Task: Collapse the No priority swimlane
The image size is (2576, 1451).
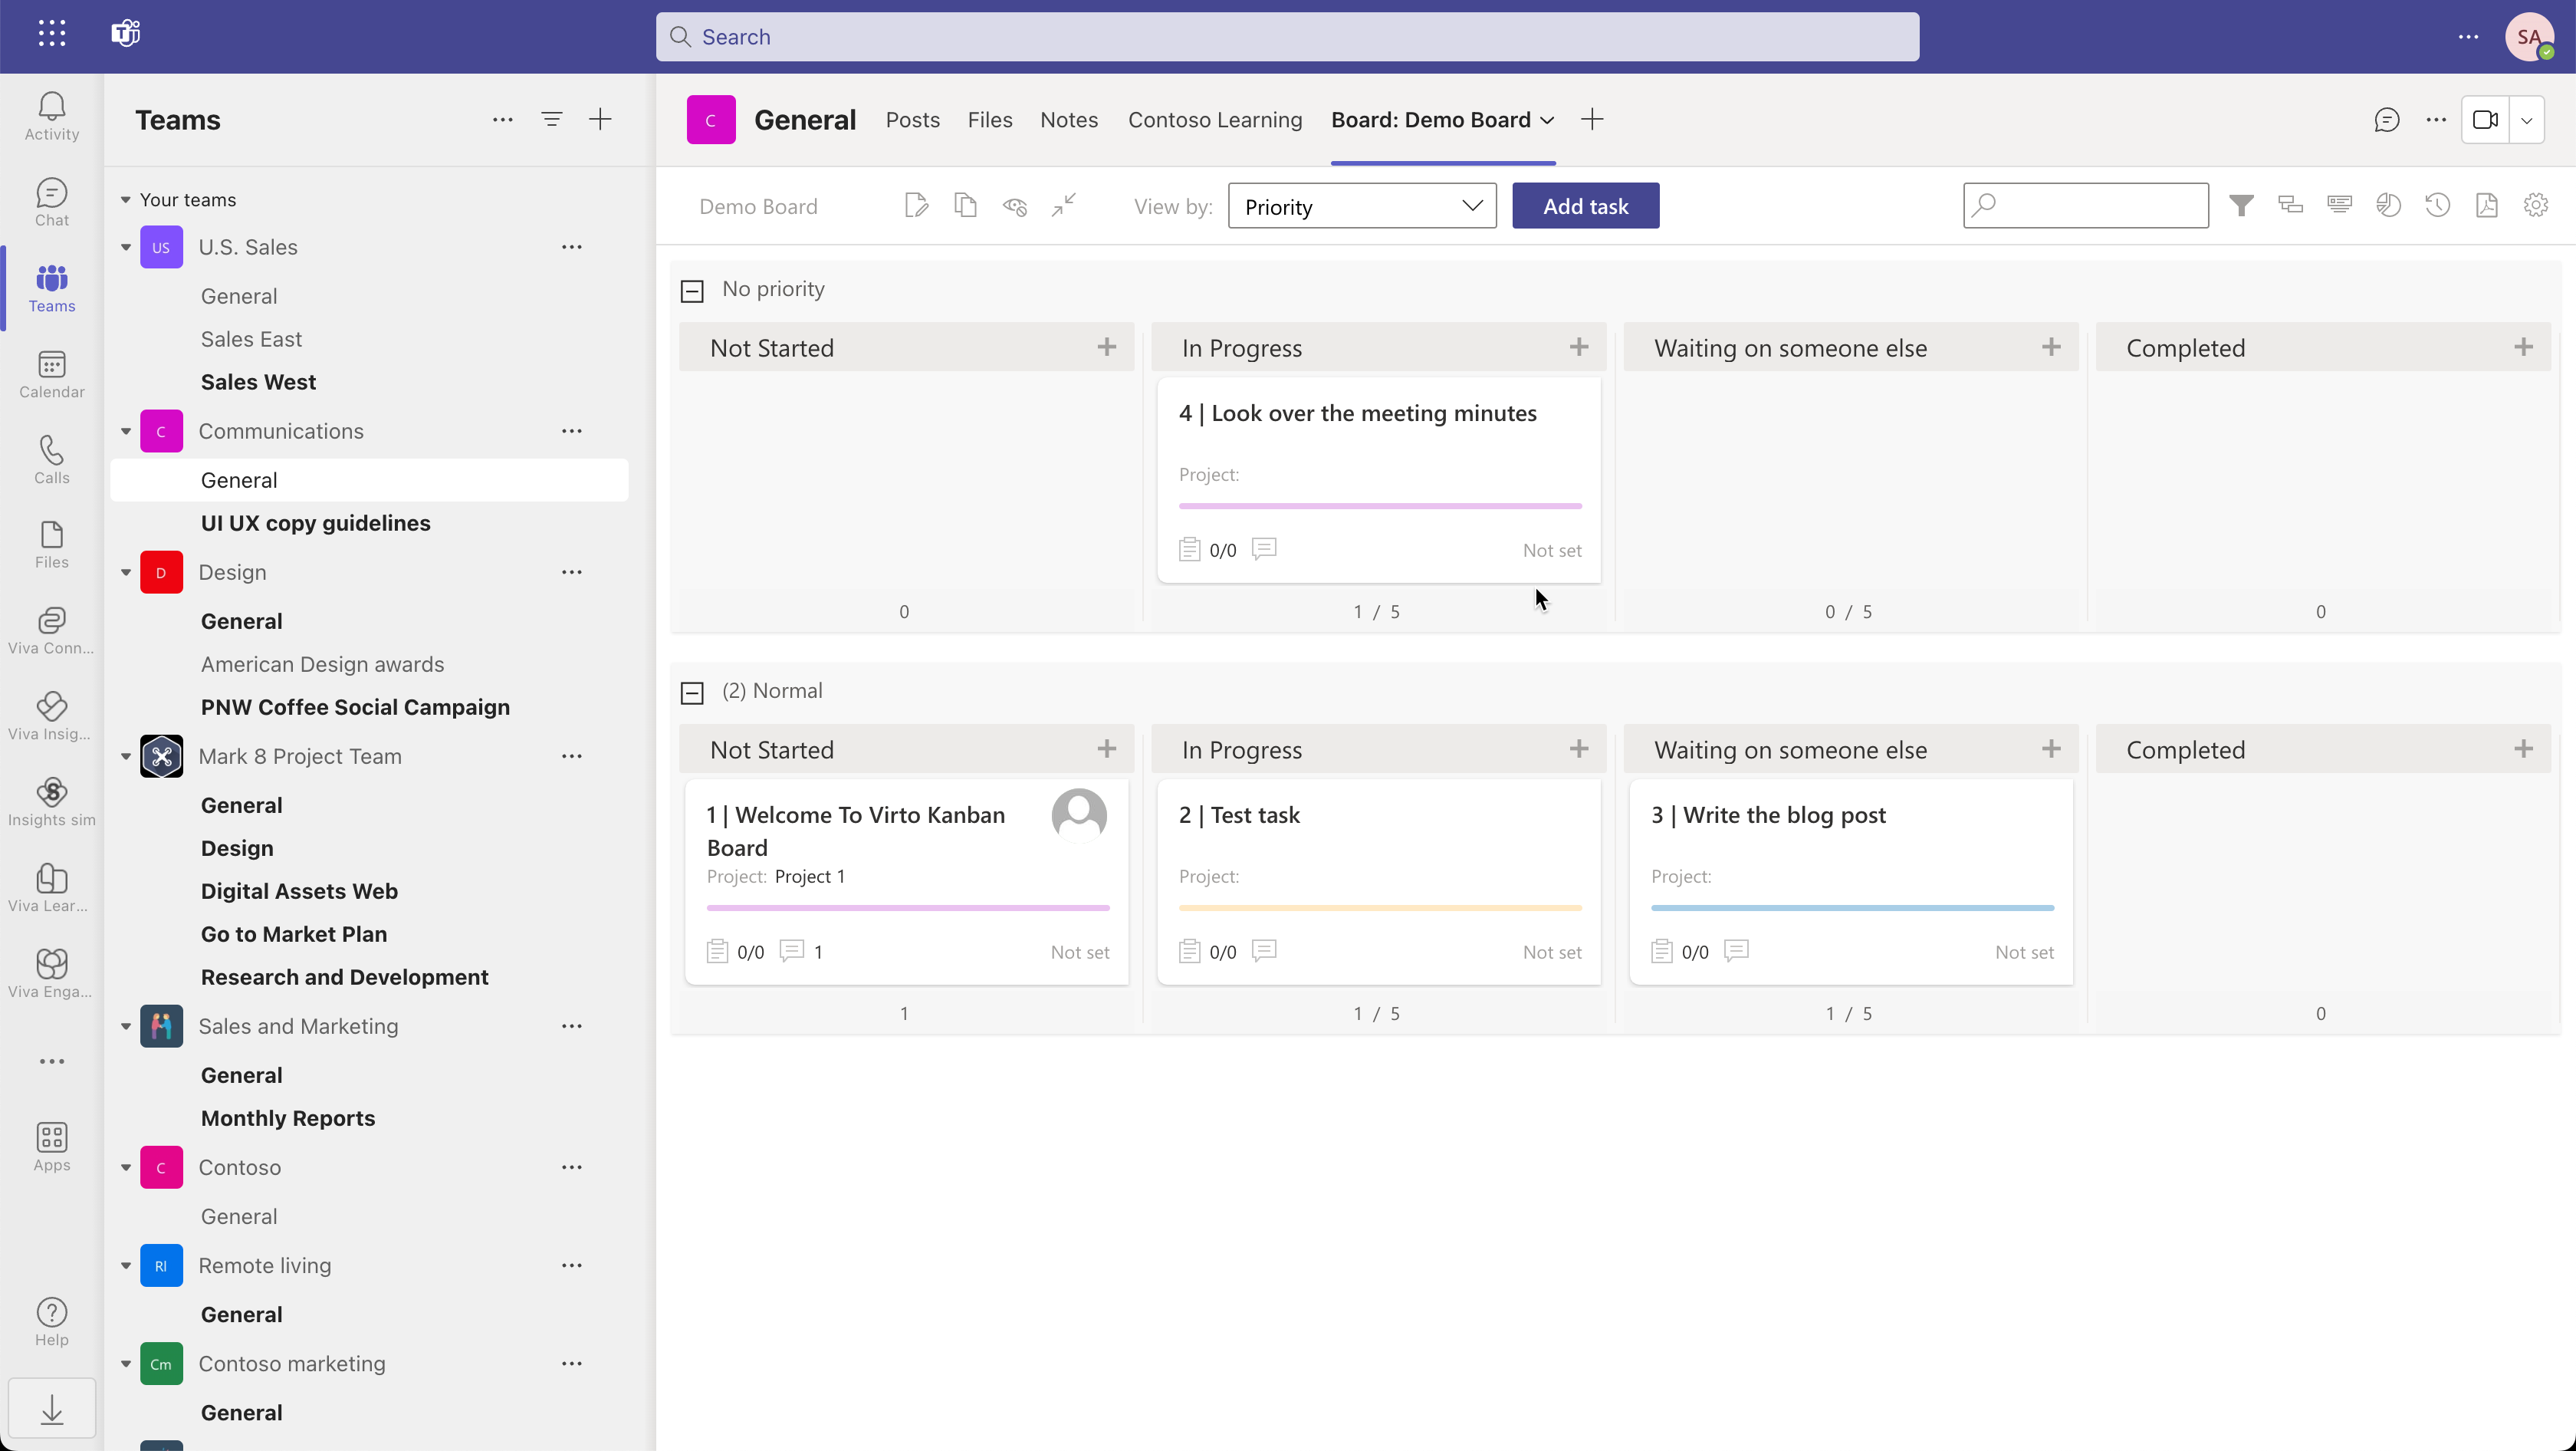Action: pyautogui.click(x=692, y=291)
